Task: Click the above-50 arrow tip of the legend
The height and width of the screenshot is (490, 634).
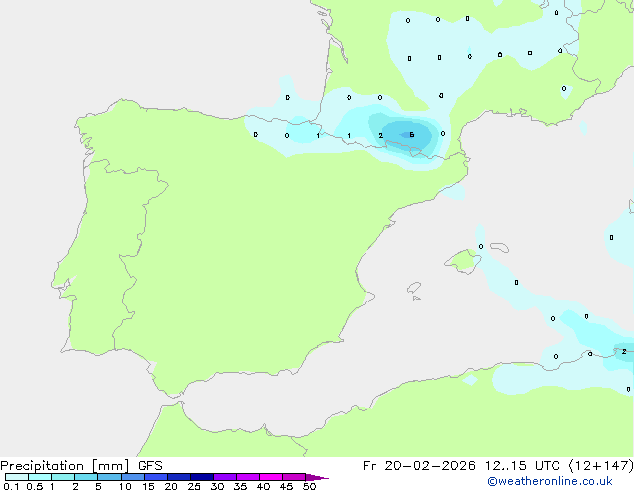Action: pos(317,477)
